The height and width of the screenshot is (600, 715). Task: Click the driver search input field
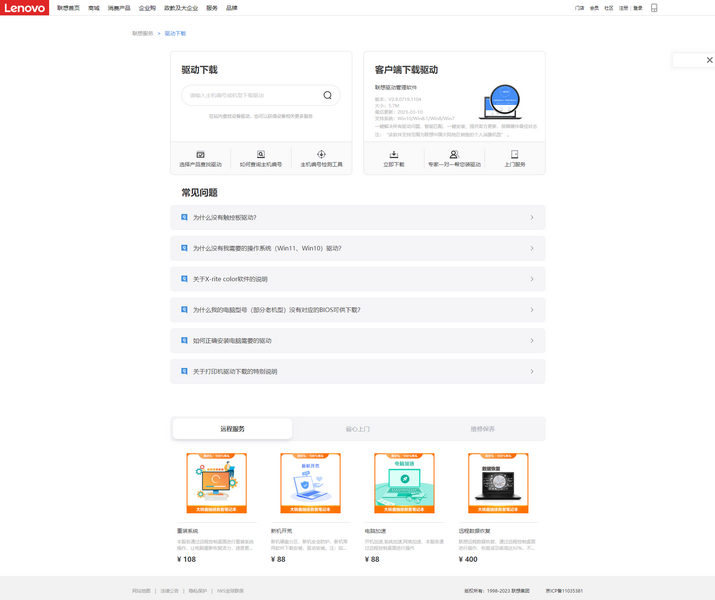click(250, 95)
